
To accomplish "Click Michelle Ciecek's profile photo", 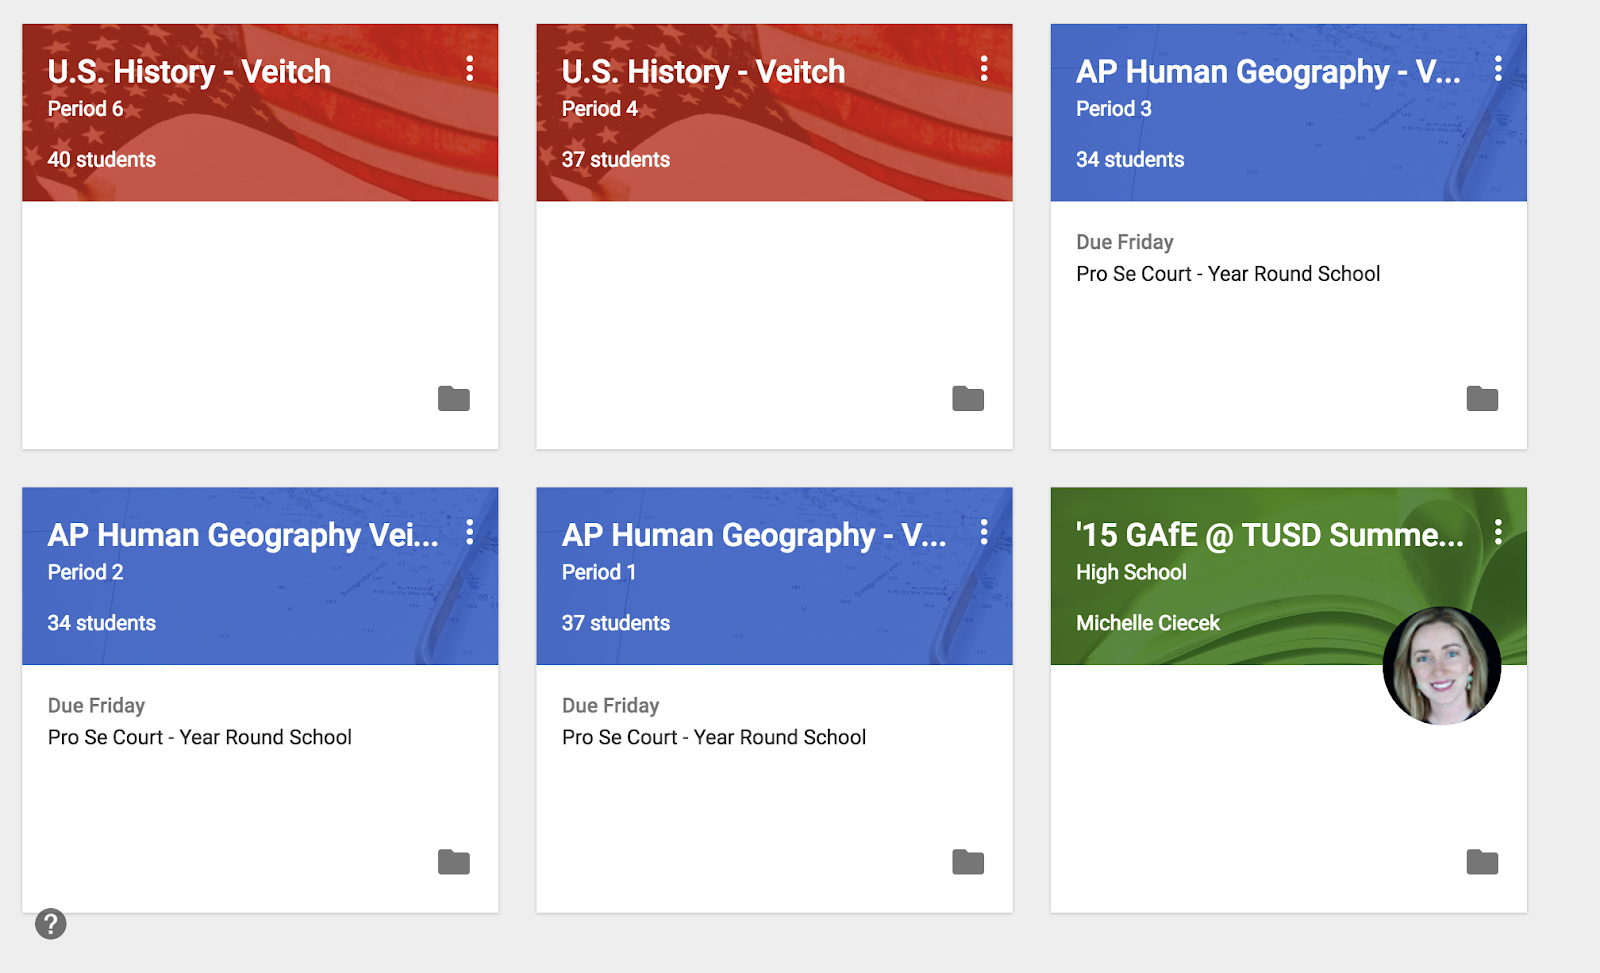I will click(x=1441, y=666).
